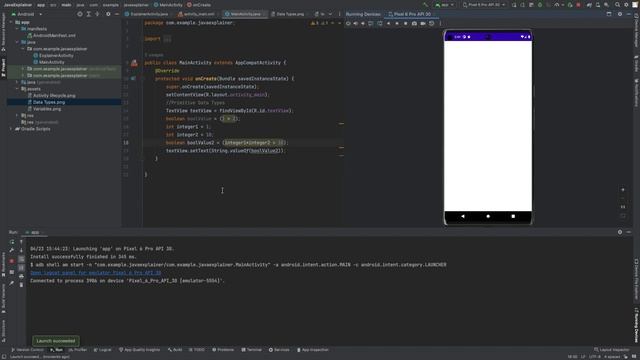Expand the folded import block
Screen dimensions: 640x360
click(x=167, y=39)
